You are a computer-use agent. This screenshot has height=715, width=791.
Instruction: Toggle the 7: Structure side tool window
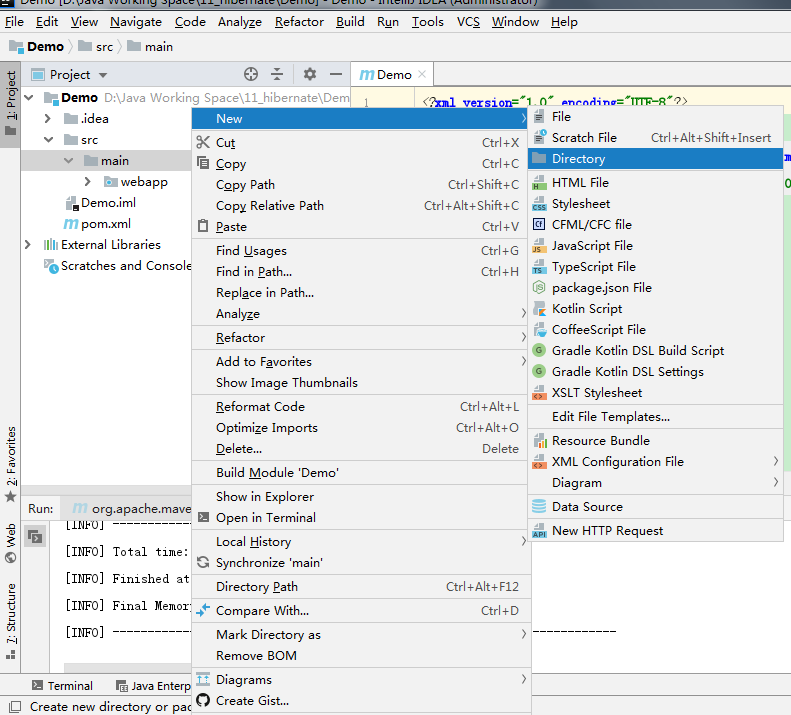click(11, 621)
